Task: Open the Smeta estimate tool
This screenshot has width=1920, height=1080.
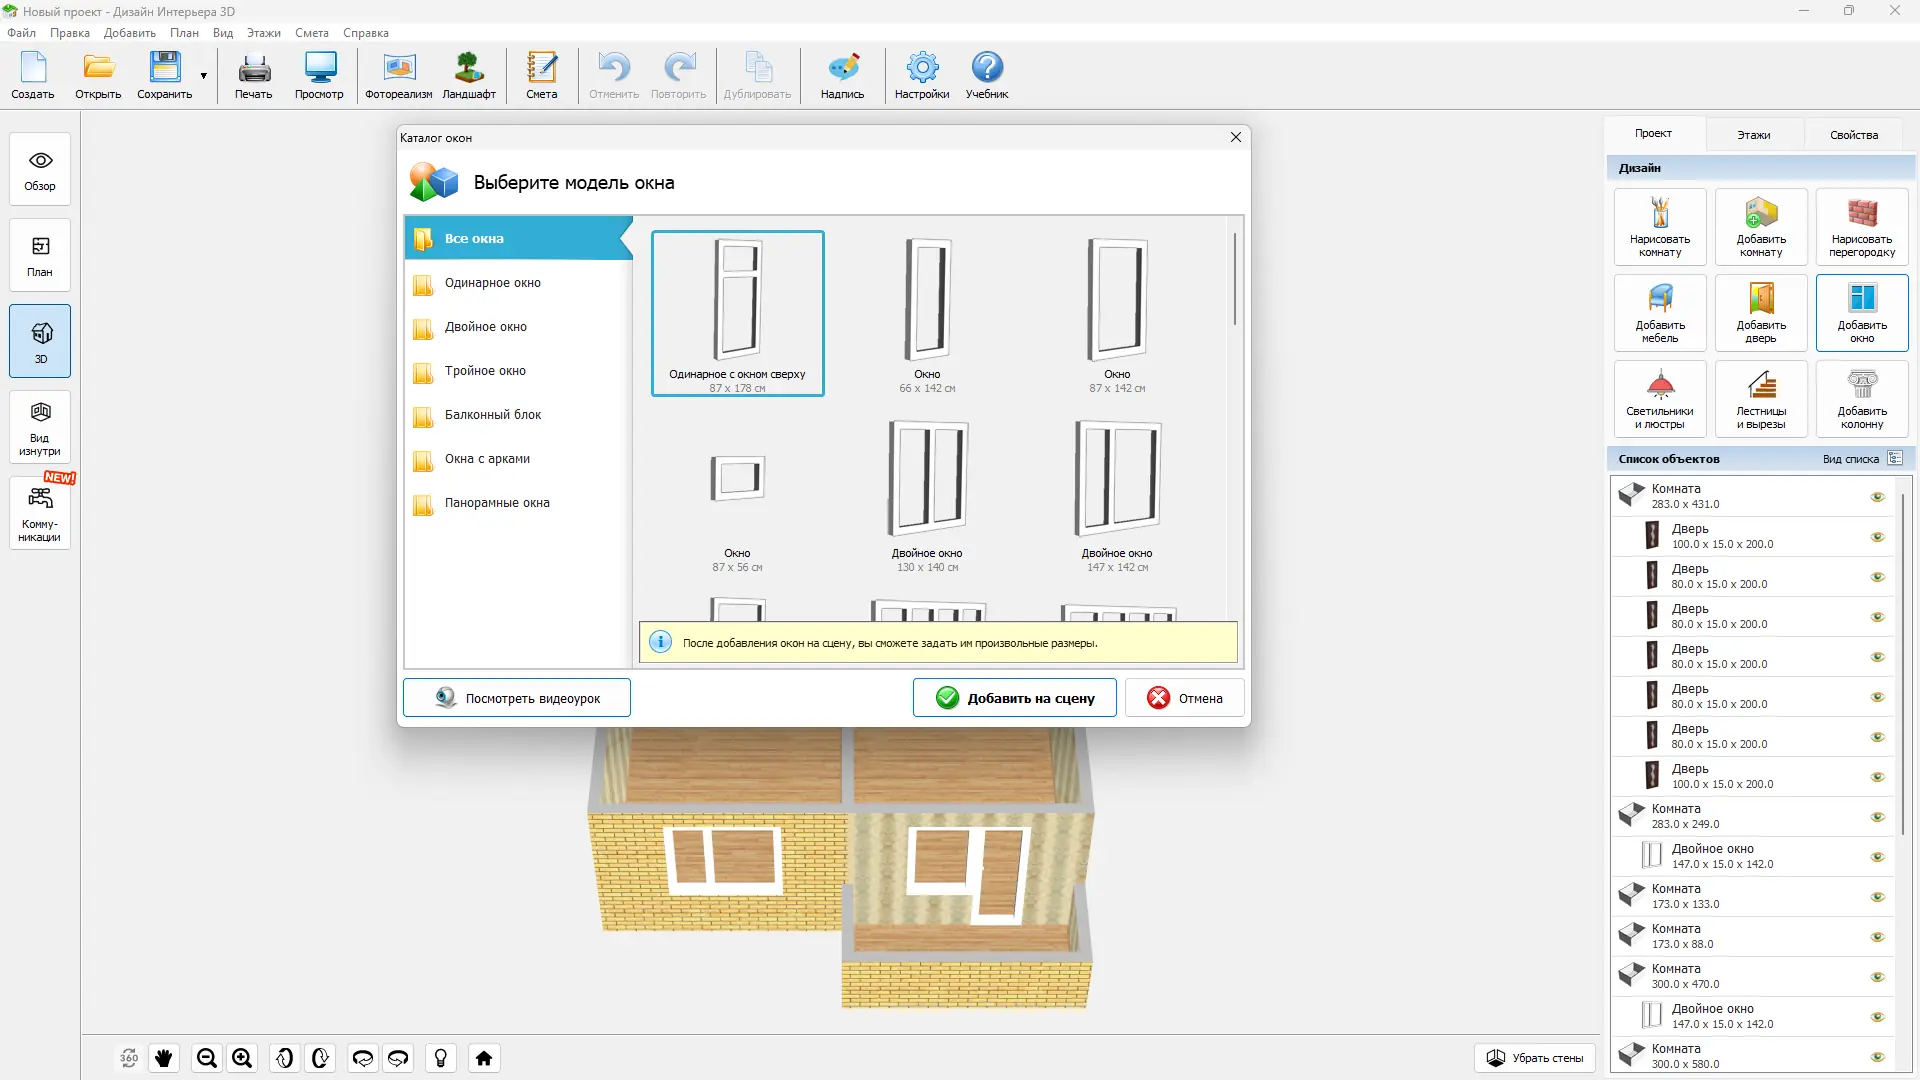Action: [x=541, y=75]
